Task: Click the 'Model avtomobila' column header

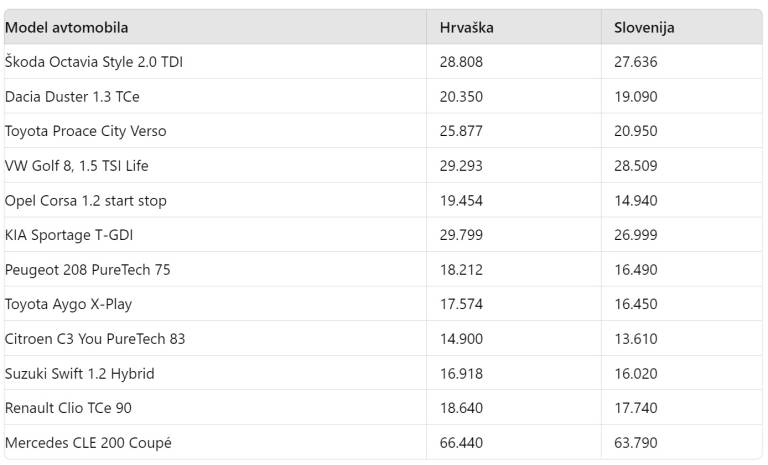Action: click(66, 28)
